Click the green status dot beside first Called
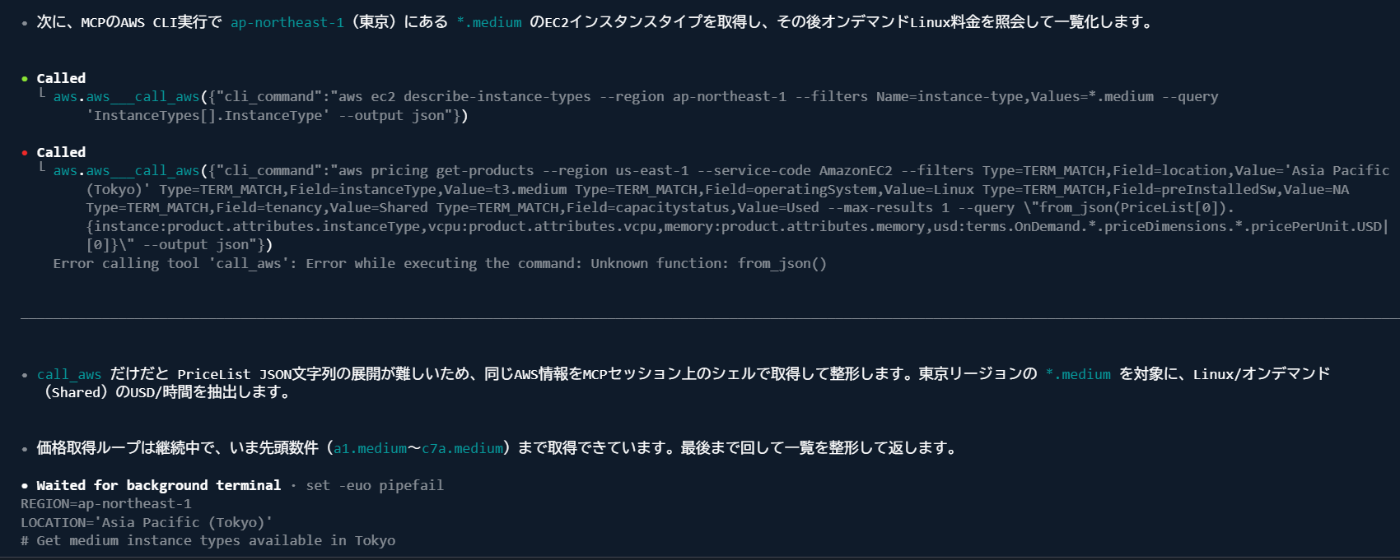The image size is (1400, 560). pos(25,78)
